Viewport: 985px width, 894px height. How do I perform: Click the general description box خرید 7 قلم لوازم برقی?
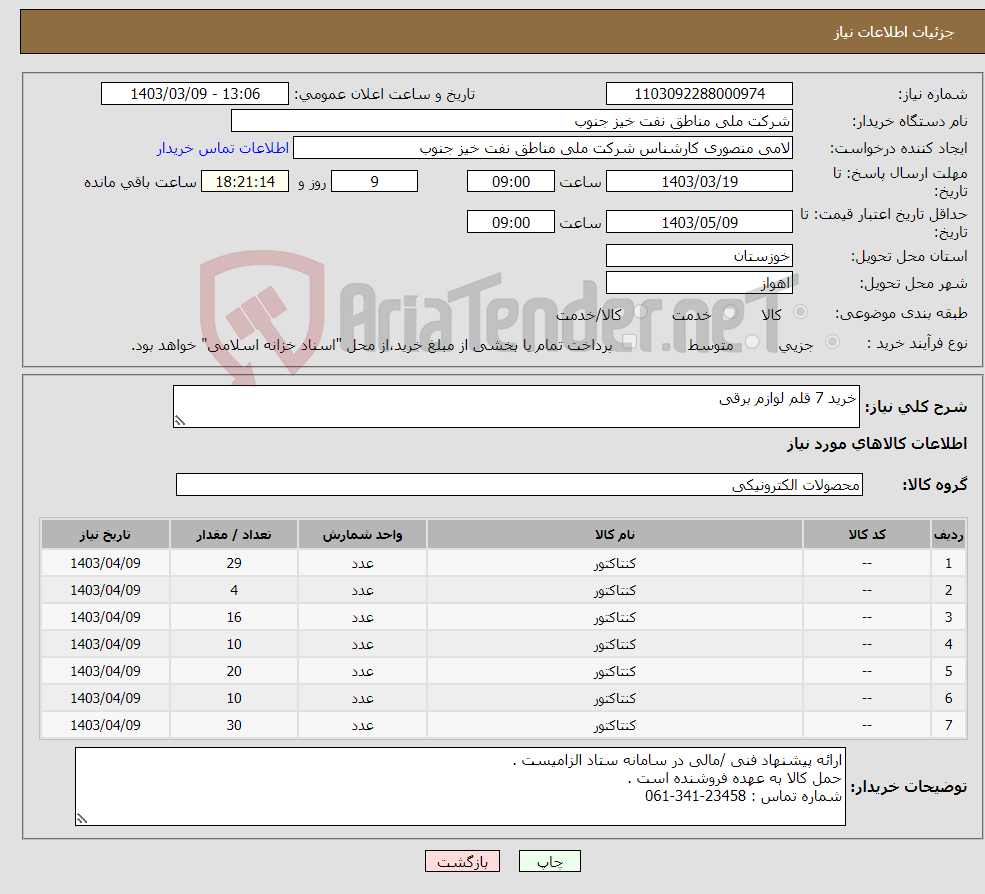516,406
